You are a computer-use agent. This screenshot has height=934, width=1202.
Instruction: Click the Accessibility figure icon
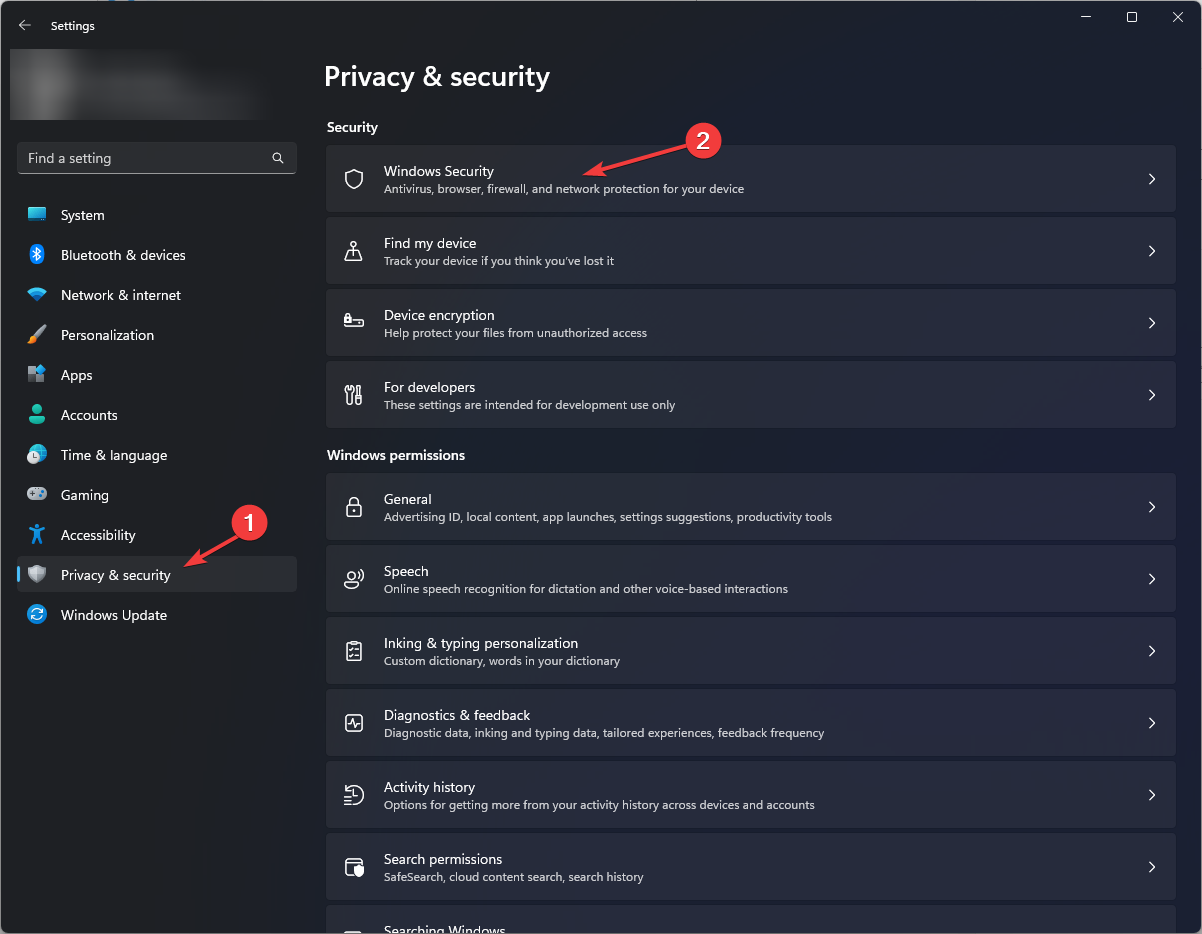[x=37, y=535]
